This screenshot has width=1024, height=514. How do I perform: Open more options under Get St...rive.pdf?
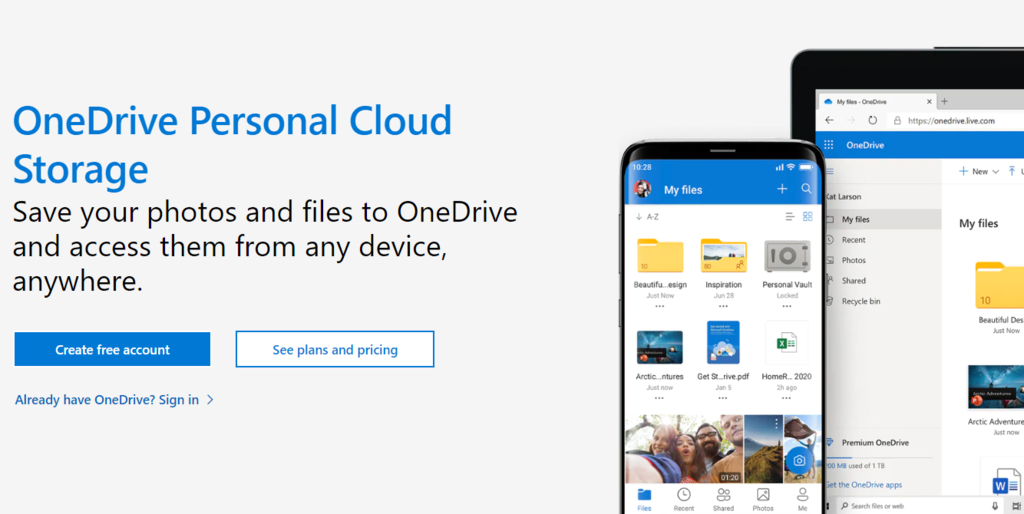(x=723, y=398)
